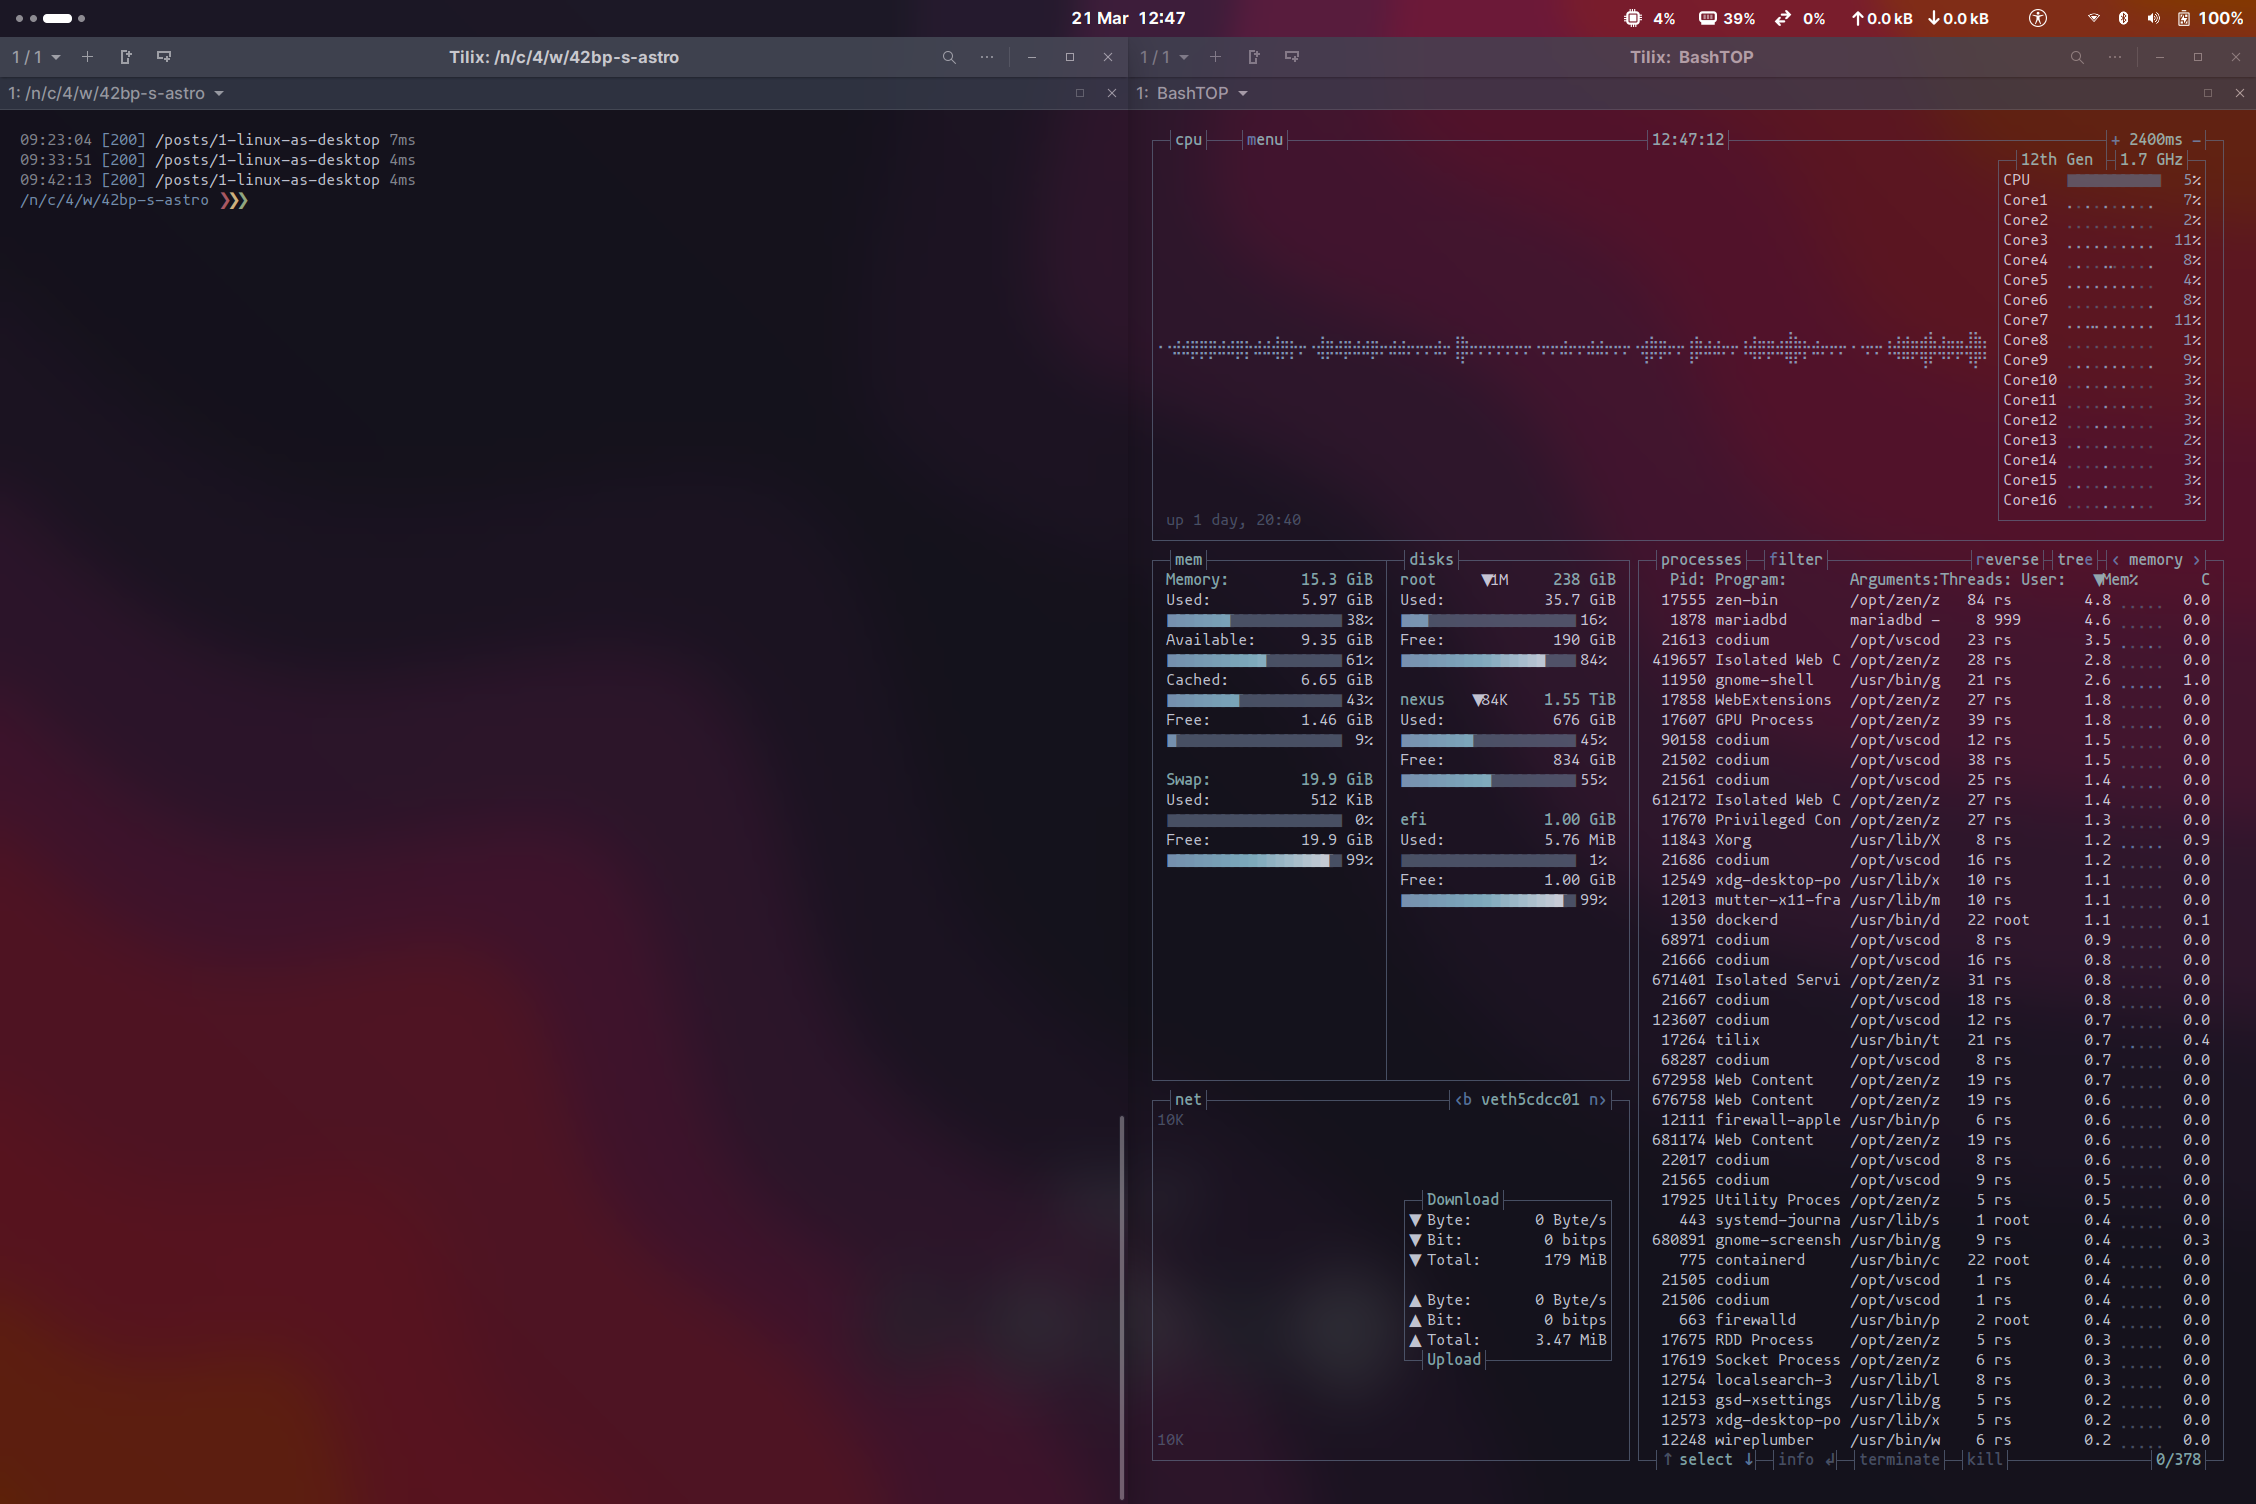
Task: Click the info option at processes bottom
Action: point(1805,1460)
